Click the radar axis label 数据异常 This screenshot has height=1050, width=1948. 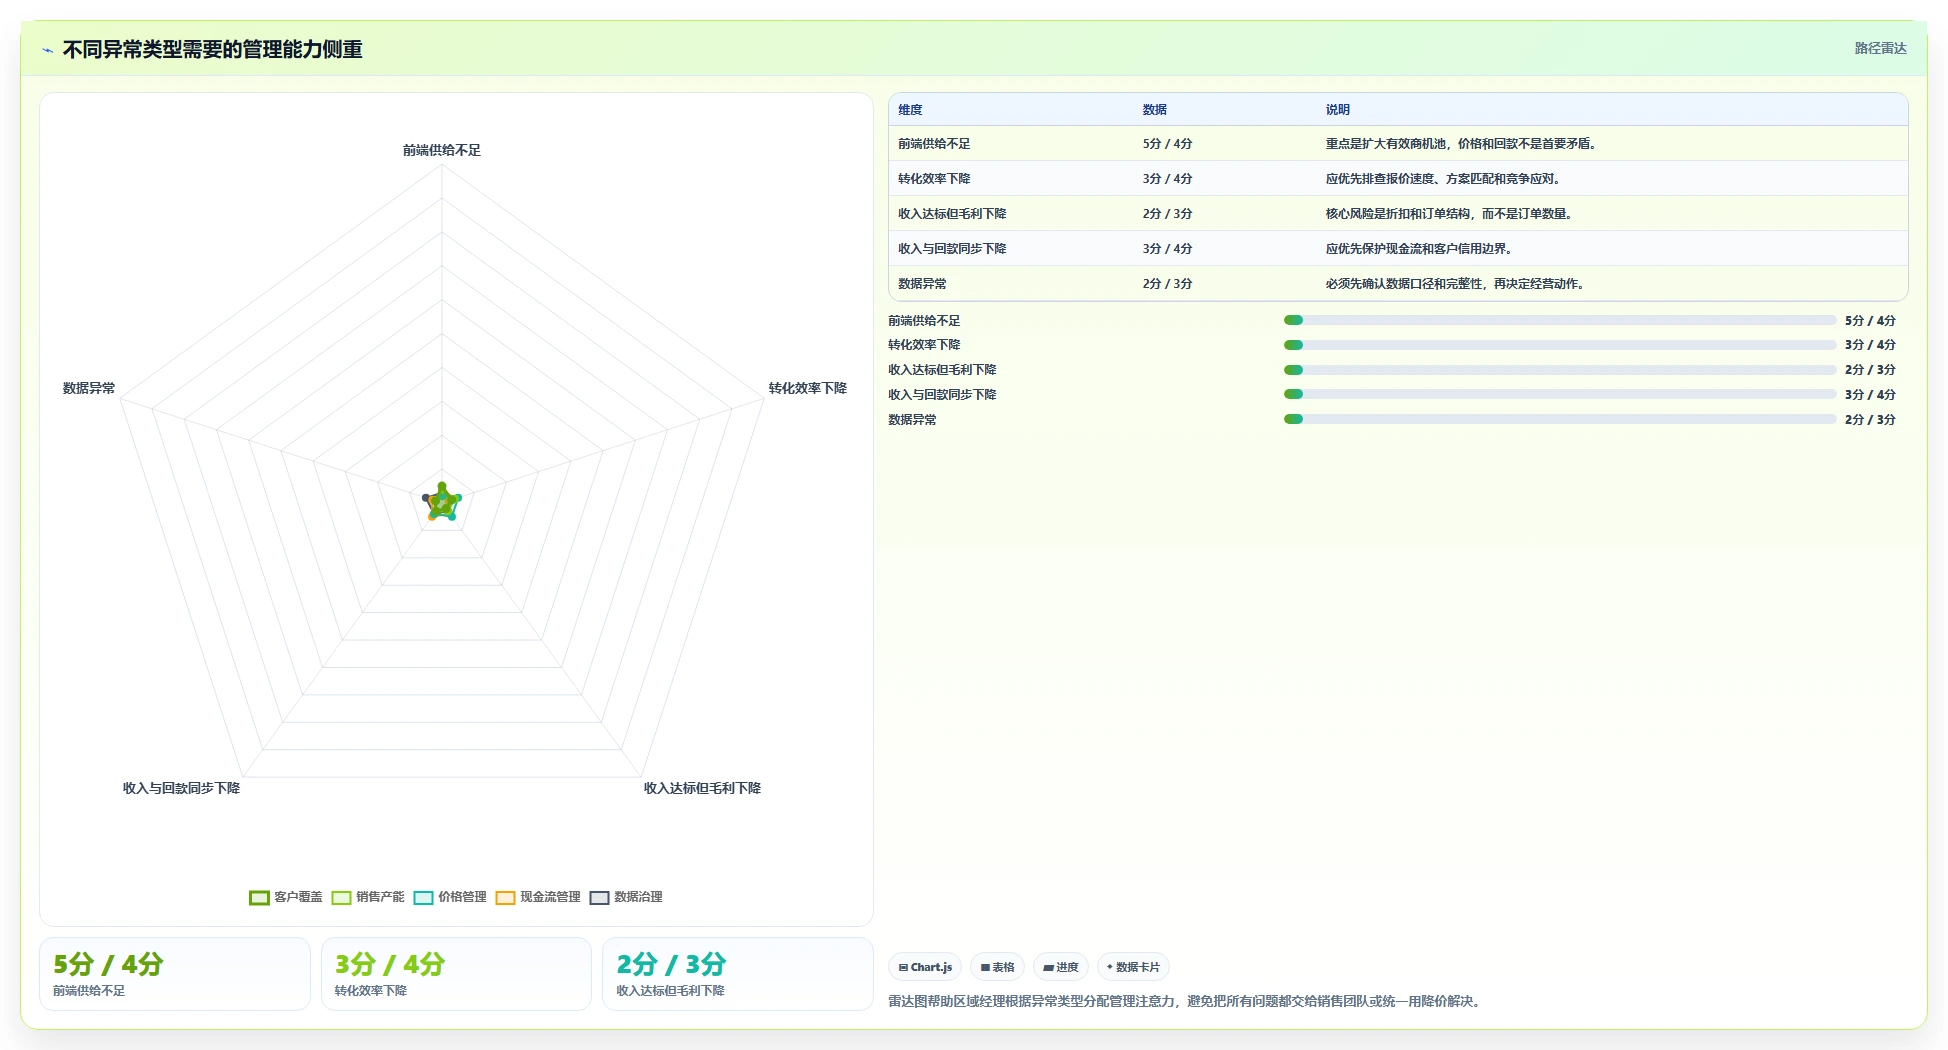(89, 388)
